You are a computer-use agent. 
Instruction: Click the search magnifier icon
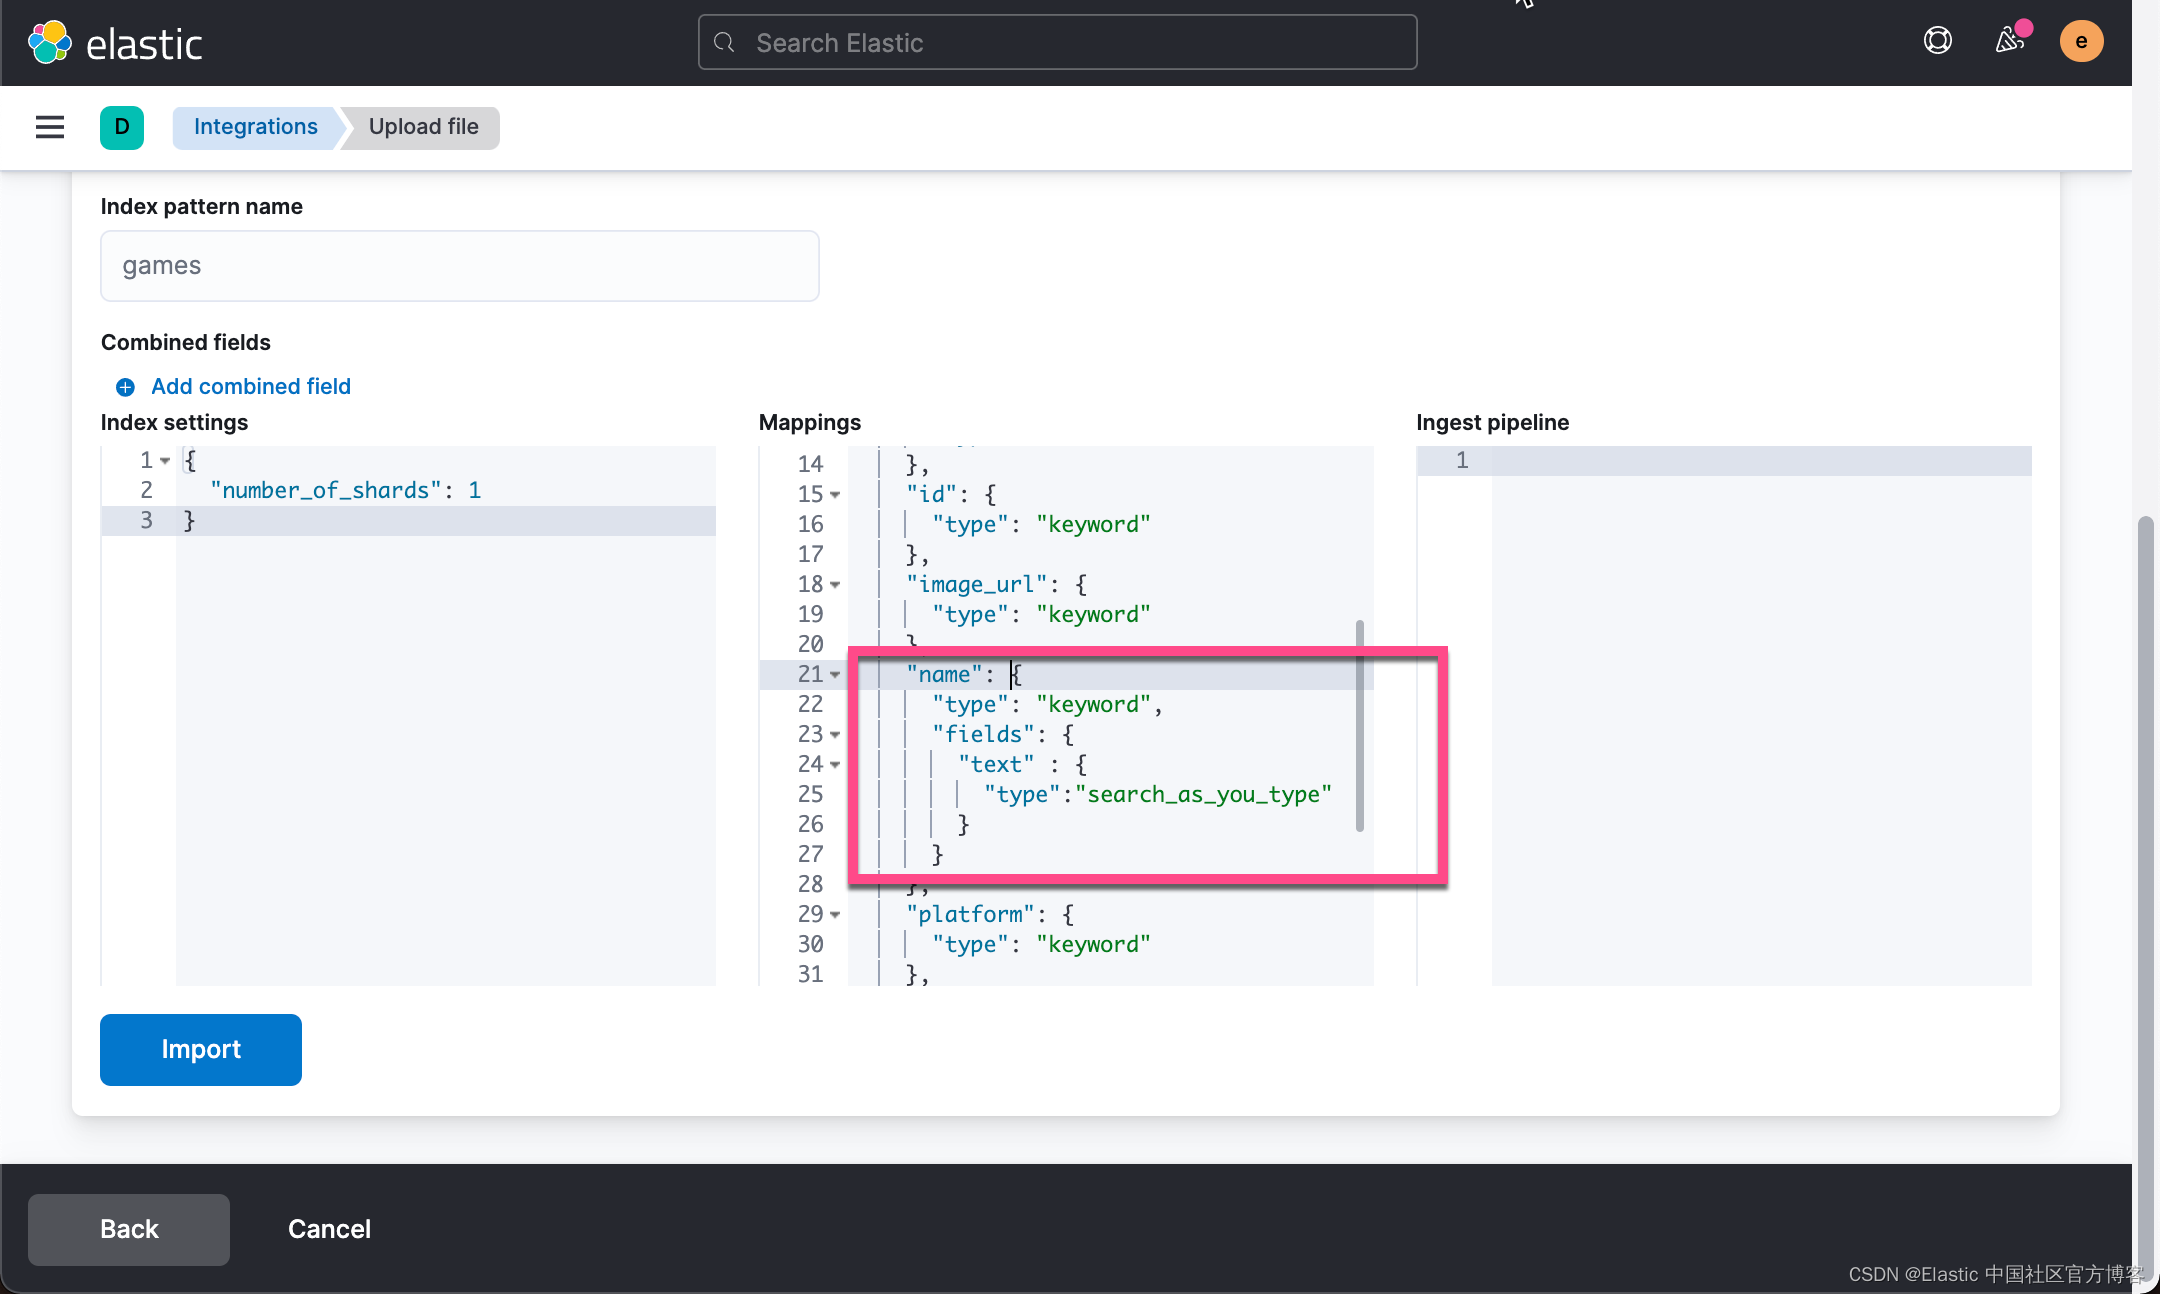coord(725,43)
